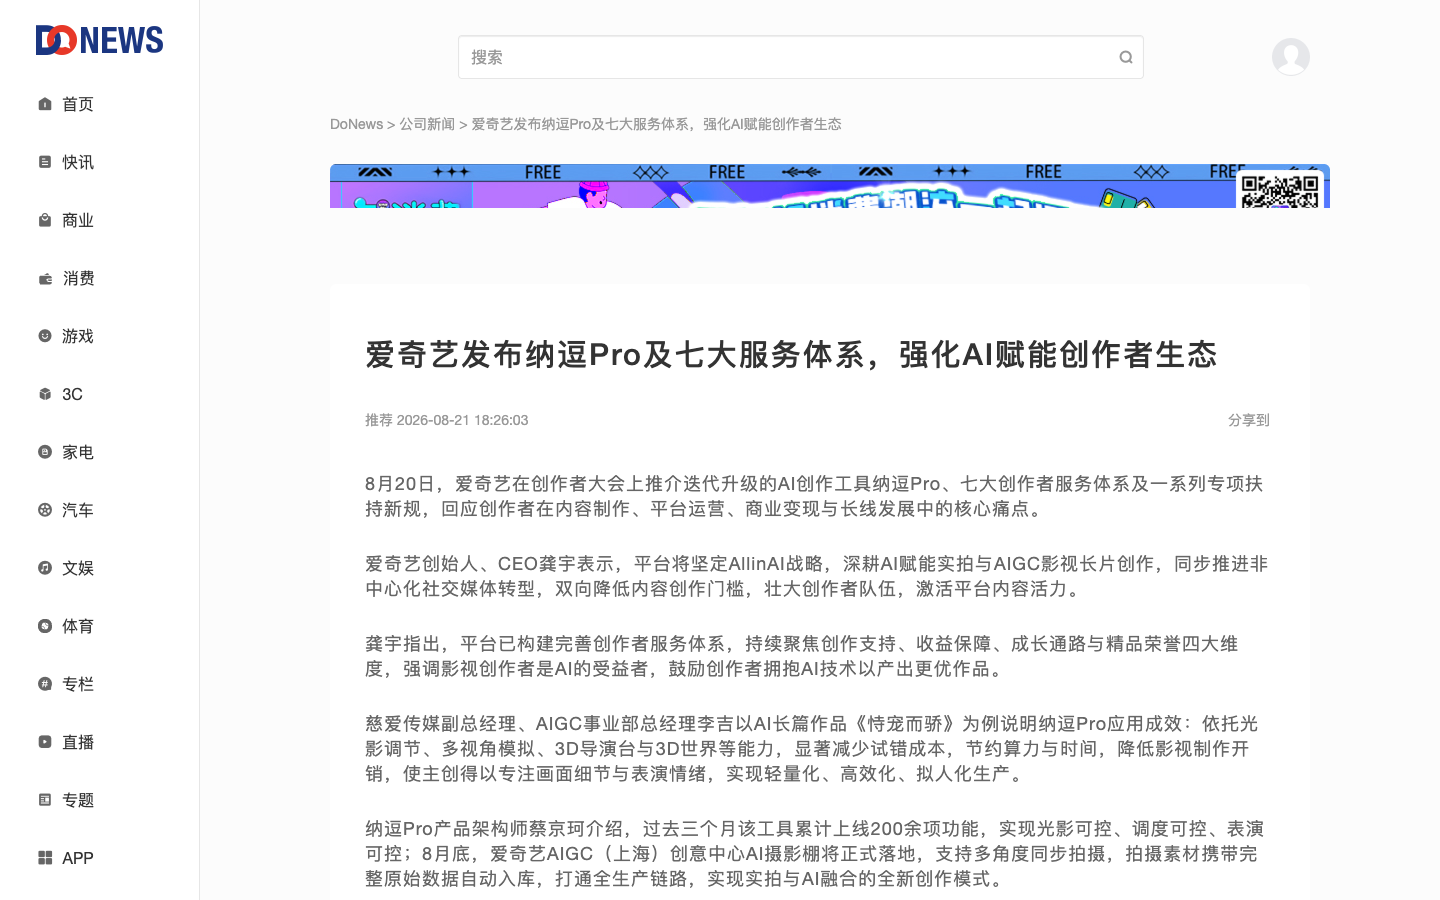Click the 专题 topic icon

45,800
